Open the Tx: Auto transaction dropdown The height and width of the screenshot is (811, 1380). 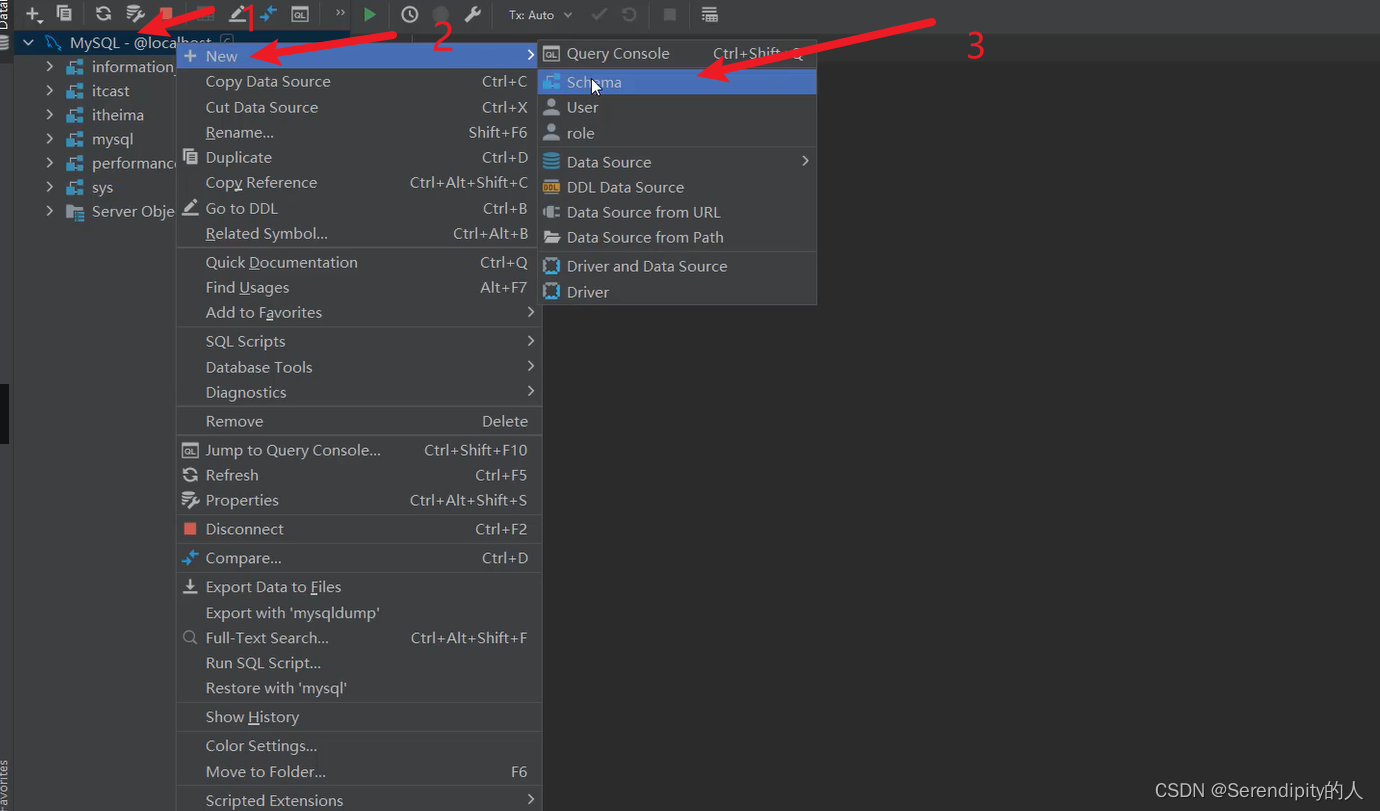pos(539,15)
